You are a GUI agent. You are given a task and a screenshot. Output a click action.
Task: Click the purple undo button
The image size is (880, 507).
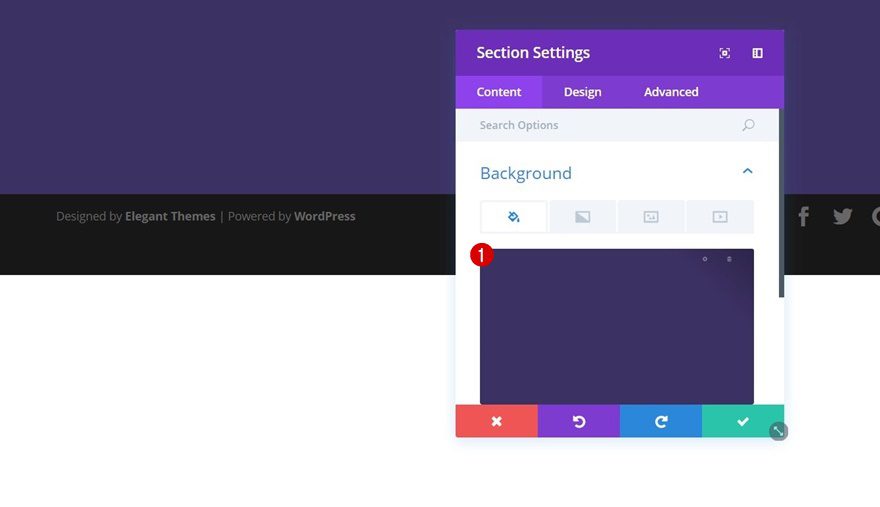tap(579, 421)
